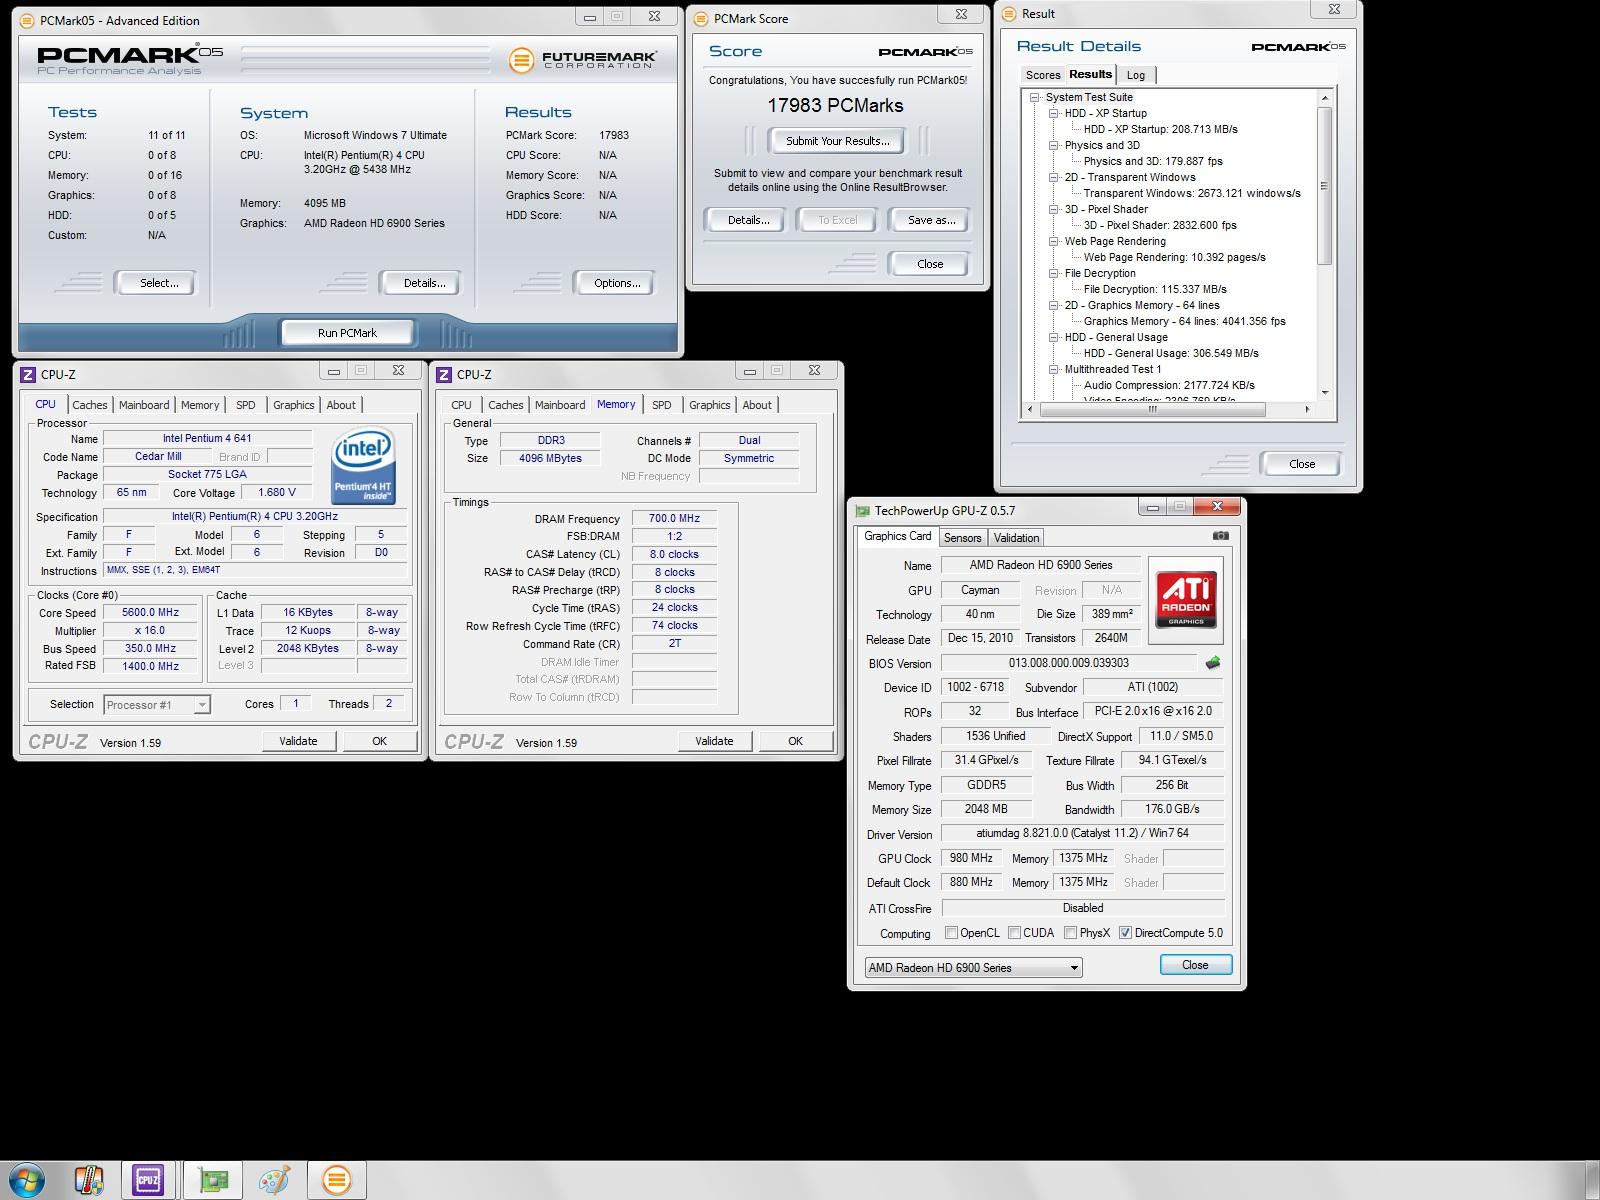Collapse the Physics and 3D node
This screenshot has width=1600, height=1200.
(1054, 145)
